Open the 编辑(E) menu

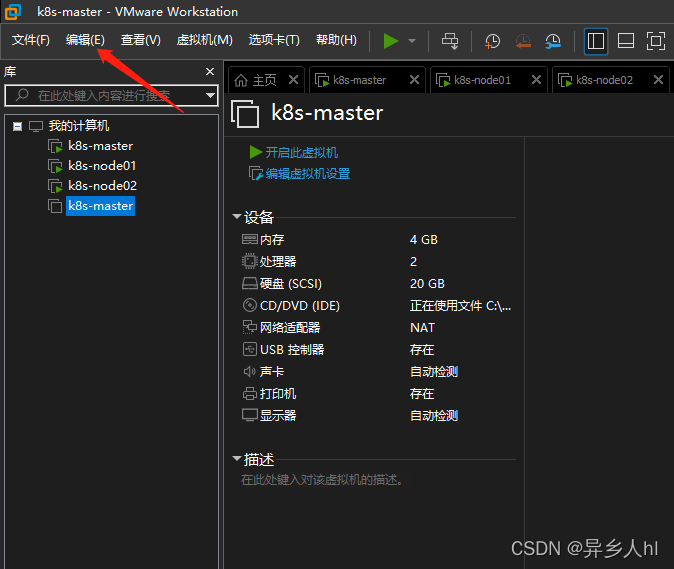[x=85, y=40]
